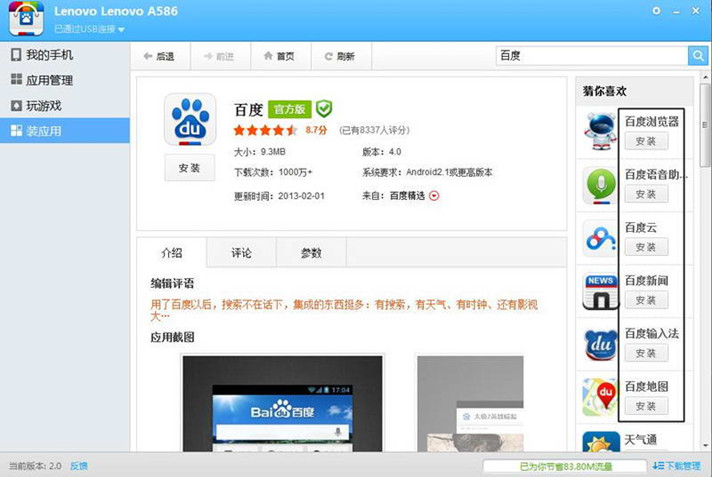Click the 当前版本: 2.0 status text
The image size is (712, 477).
tap(35, 466)
